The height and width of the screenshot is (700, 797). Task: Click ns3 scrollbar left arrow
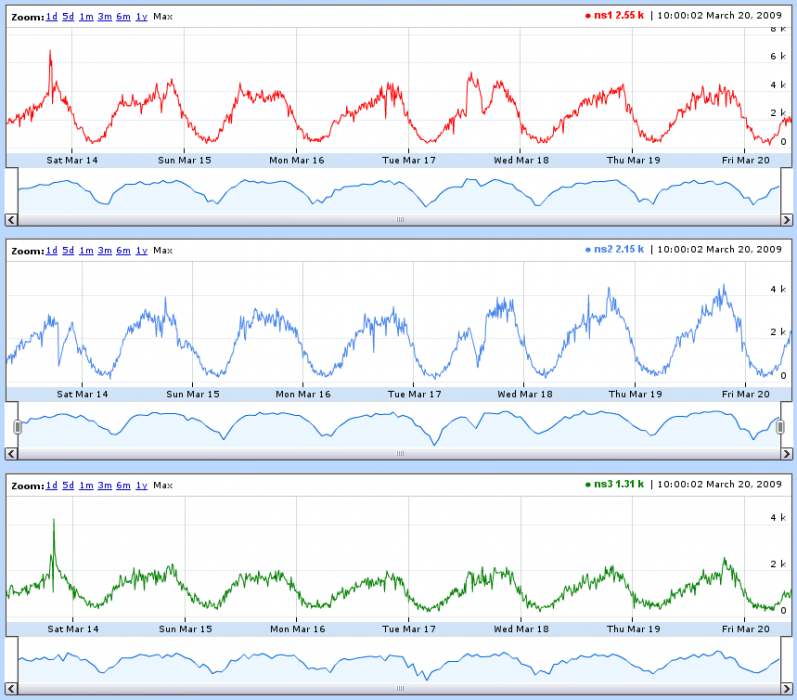pos(11,689)
